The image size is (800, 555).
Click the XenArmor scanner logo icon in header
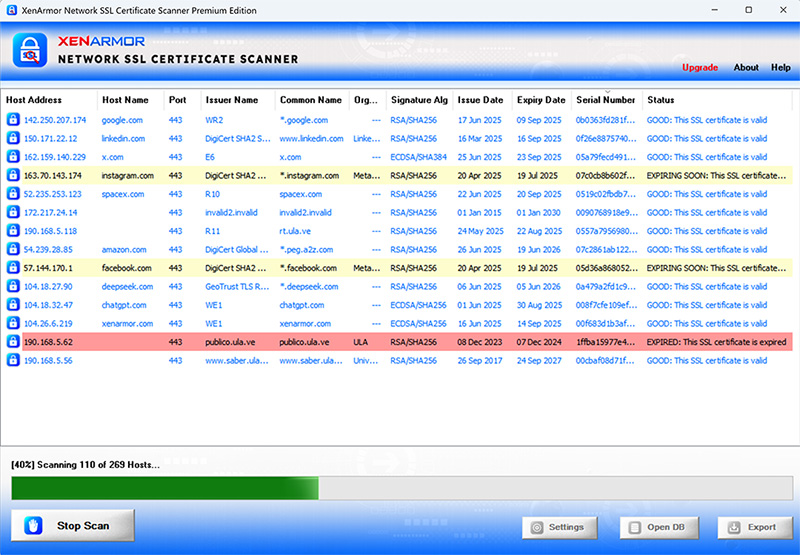point(30,50)
